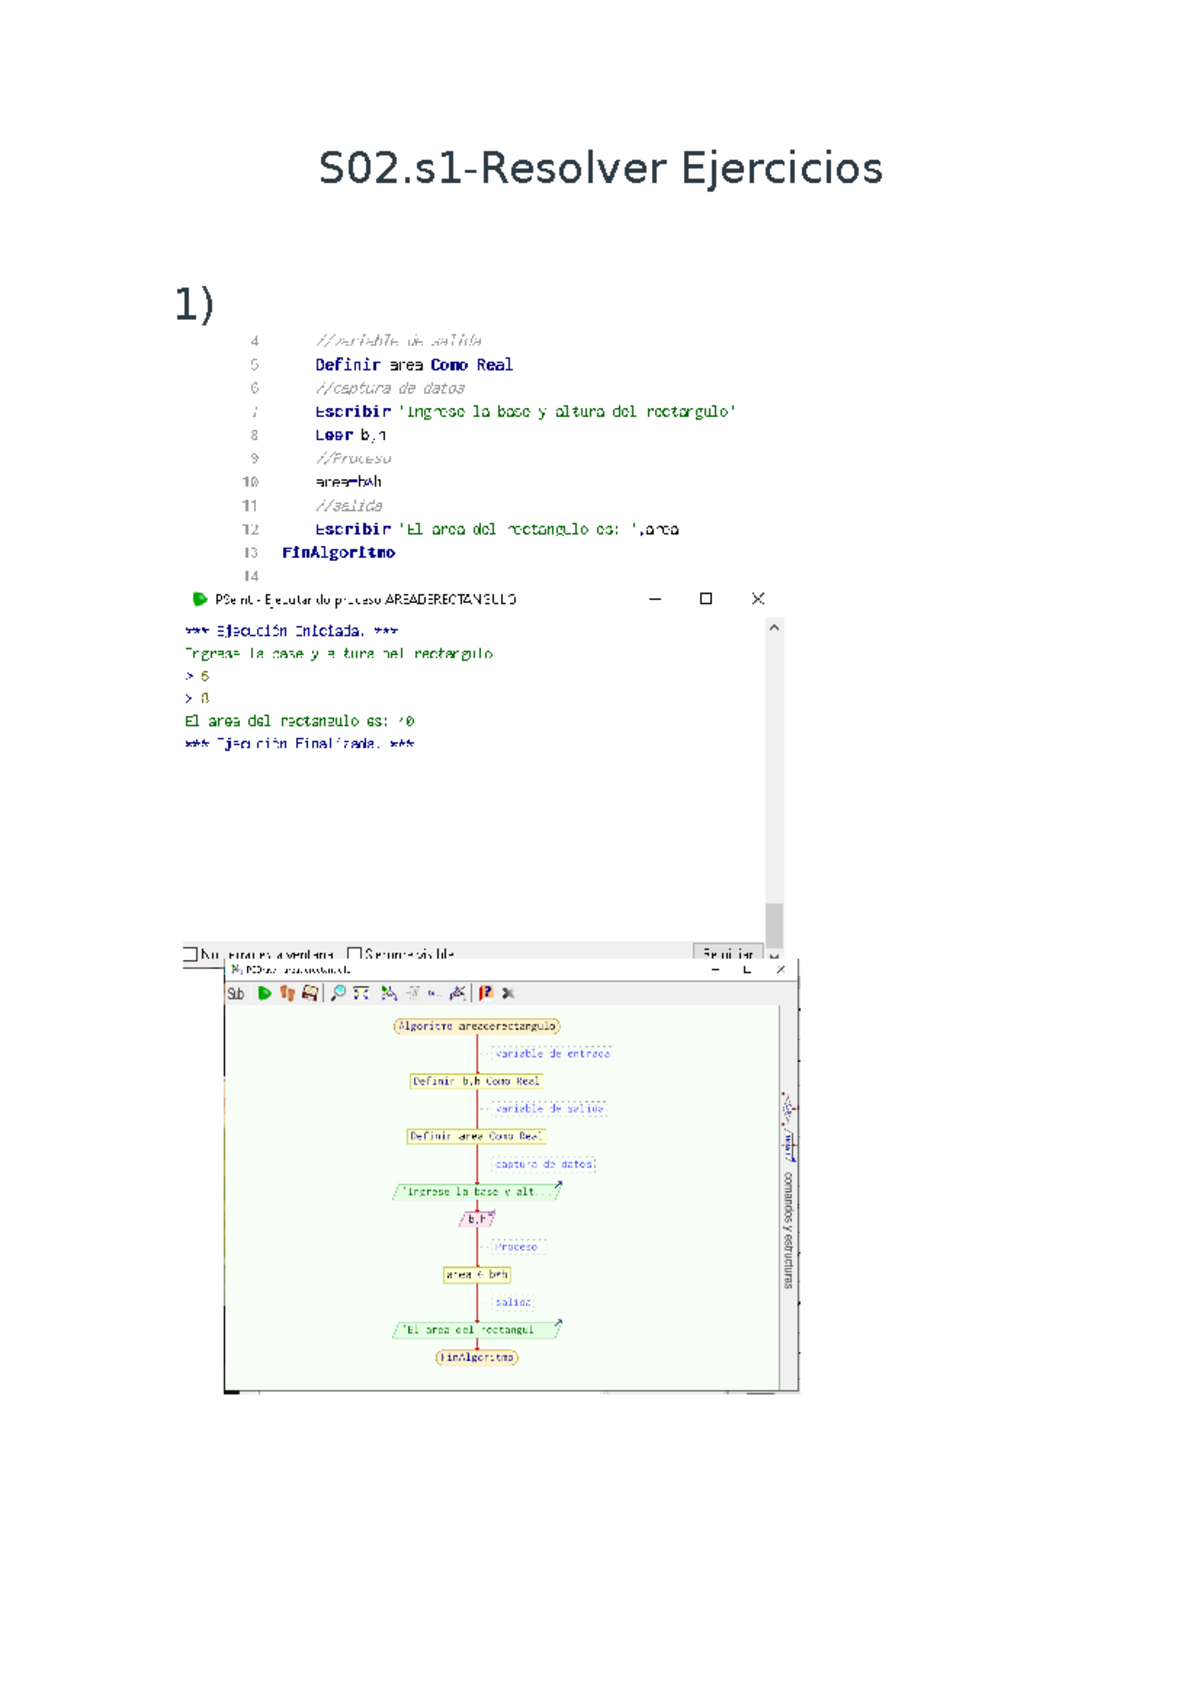This screenshot has height=1698, width=1200.
Task: Toggle the 'Siempre visible' checkbox
Action: [354, 954]
